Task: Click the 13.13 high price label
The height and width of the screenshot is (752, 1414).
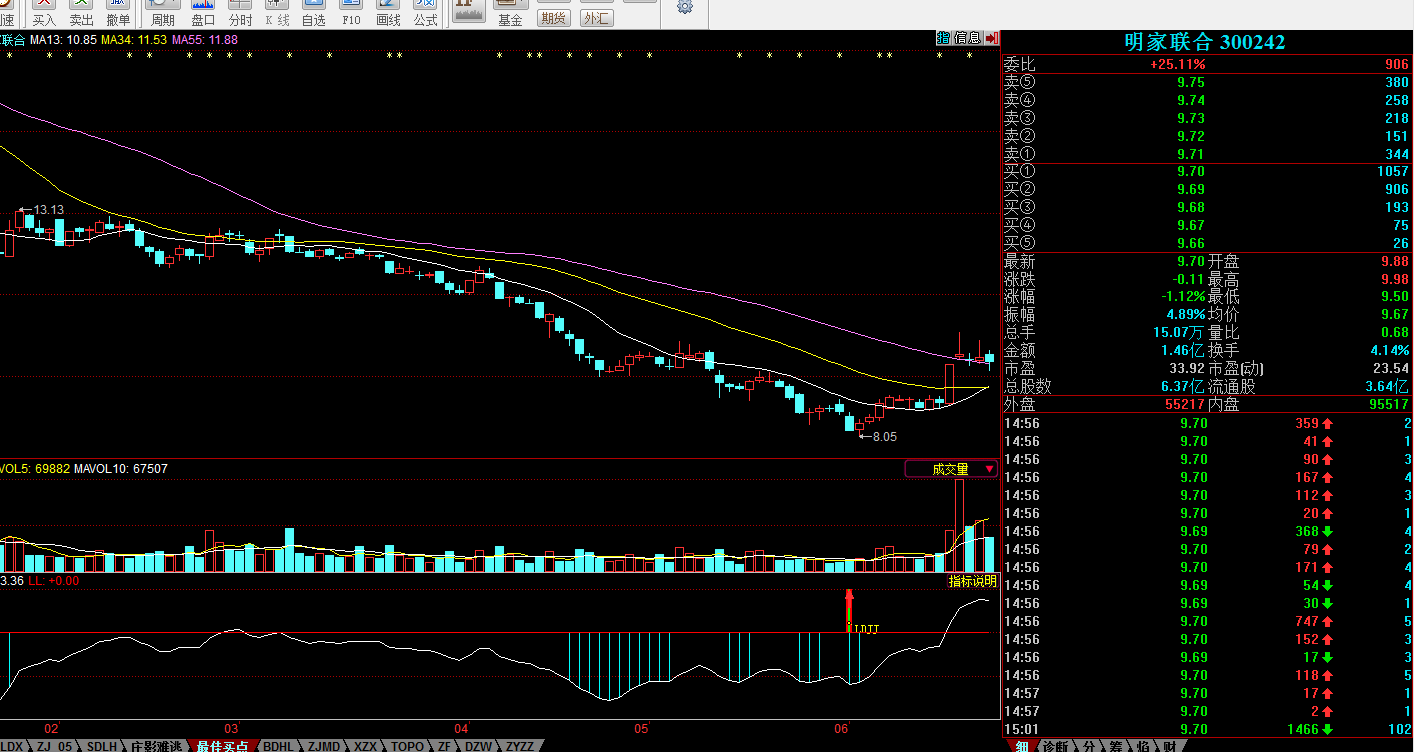Action: (x=48, y=210)
